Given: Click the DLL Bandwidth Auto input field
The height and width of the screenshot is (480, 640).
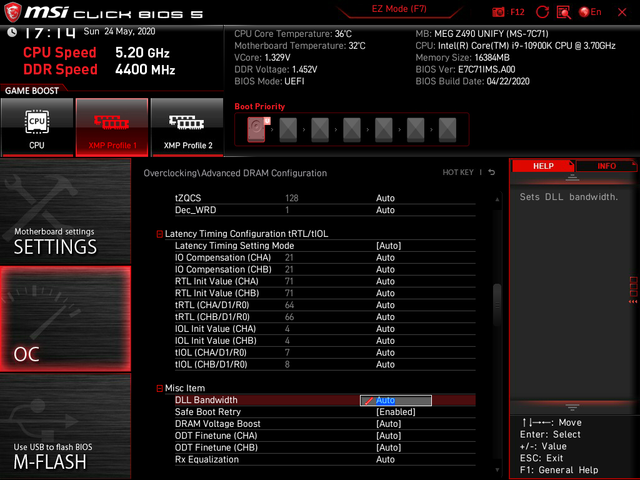Looking at the screenshot, I should point(396,400).
